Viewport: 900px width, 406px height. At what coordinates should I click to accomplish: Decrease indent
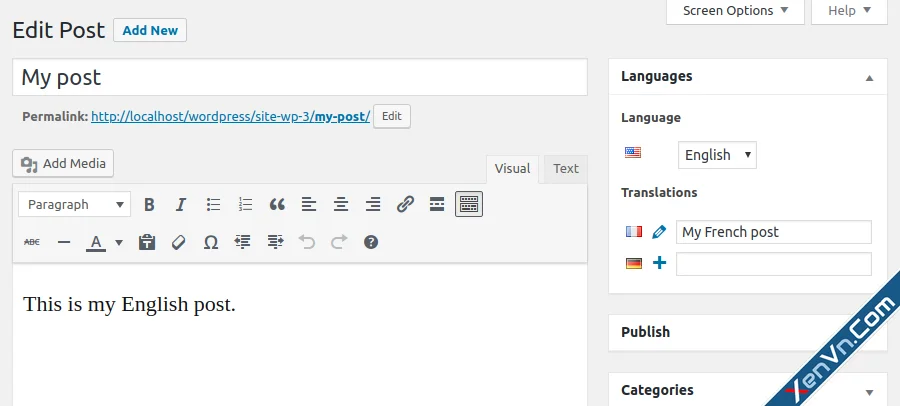pyautogui.click(x=243, y=242)
